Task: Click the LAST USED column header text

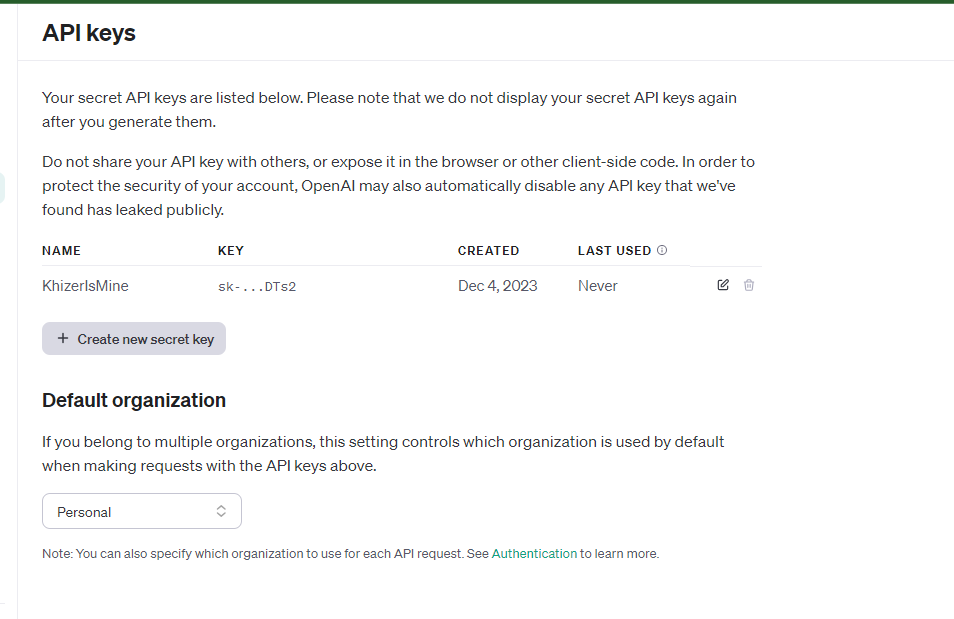Action: 614,251
